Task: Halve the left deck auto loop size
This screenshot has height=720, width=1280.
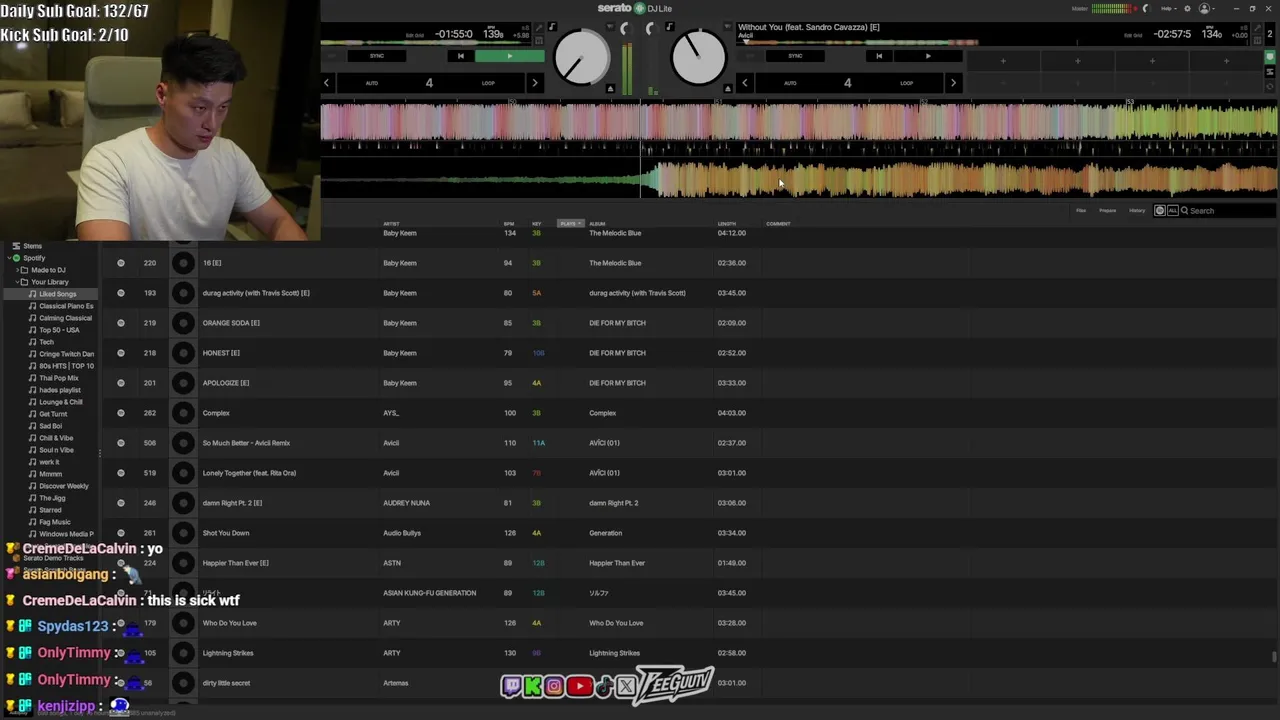Action: (x=327, y=83)
